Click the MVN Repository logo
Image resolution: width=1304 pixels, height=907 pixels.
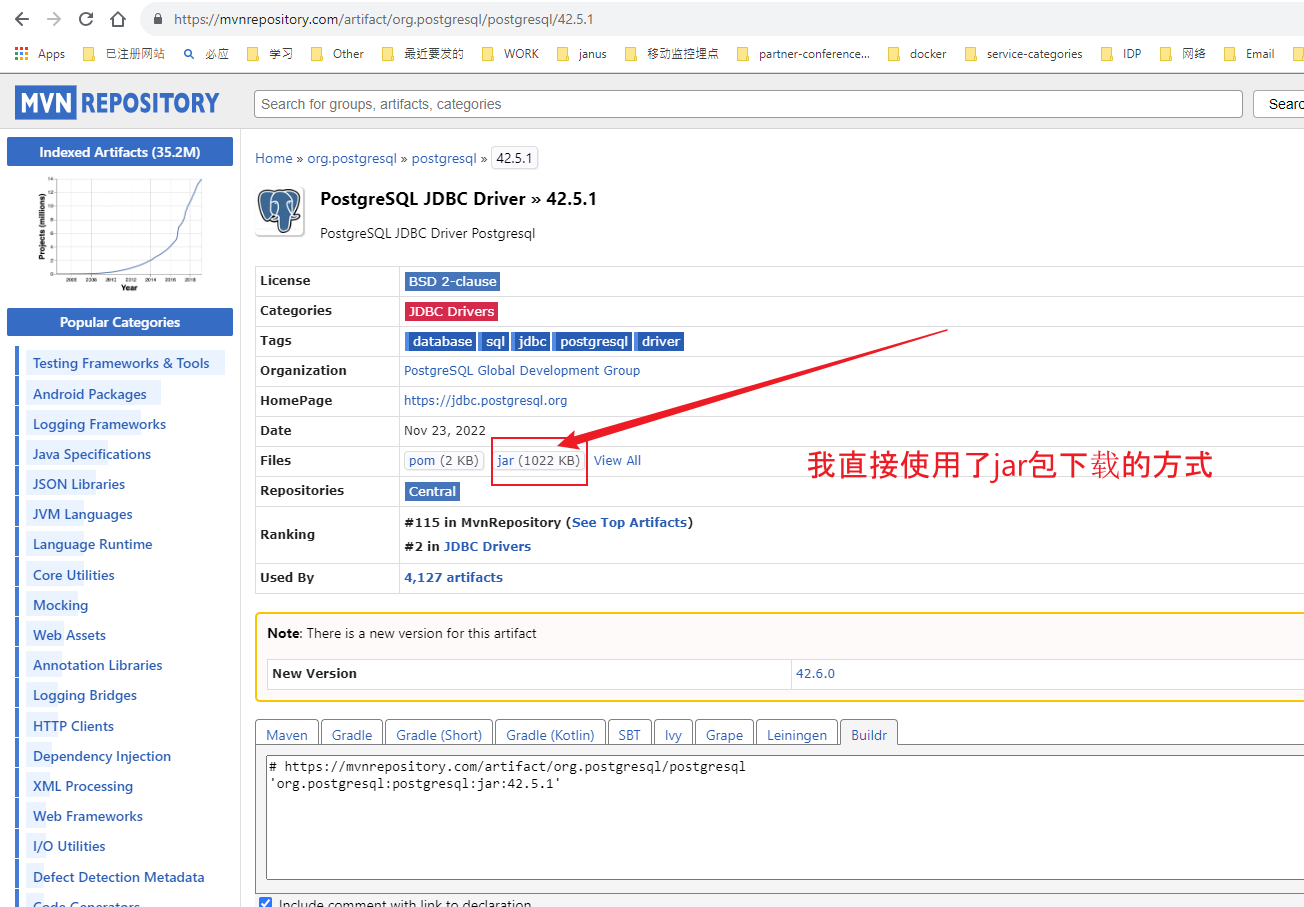pos(116,102)
